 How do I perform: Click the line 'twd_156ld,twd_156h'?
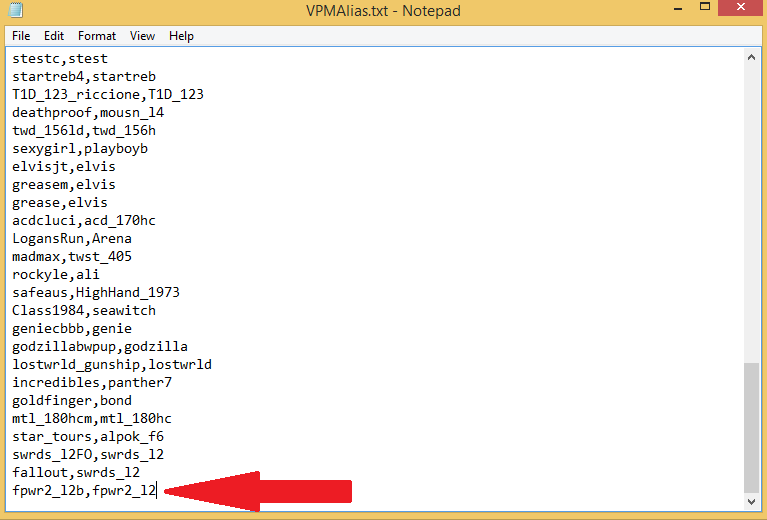[84, 131]
